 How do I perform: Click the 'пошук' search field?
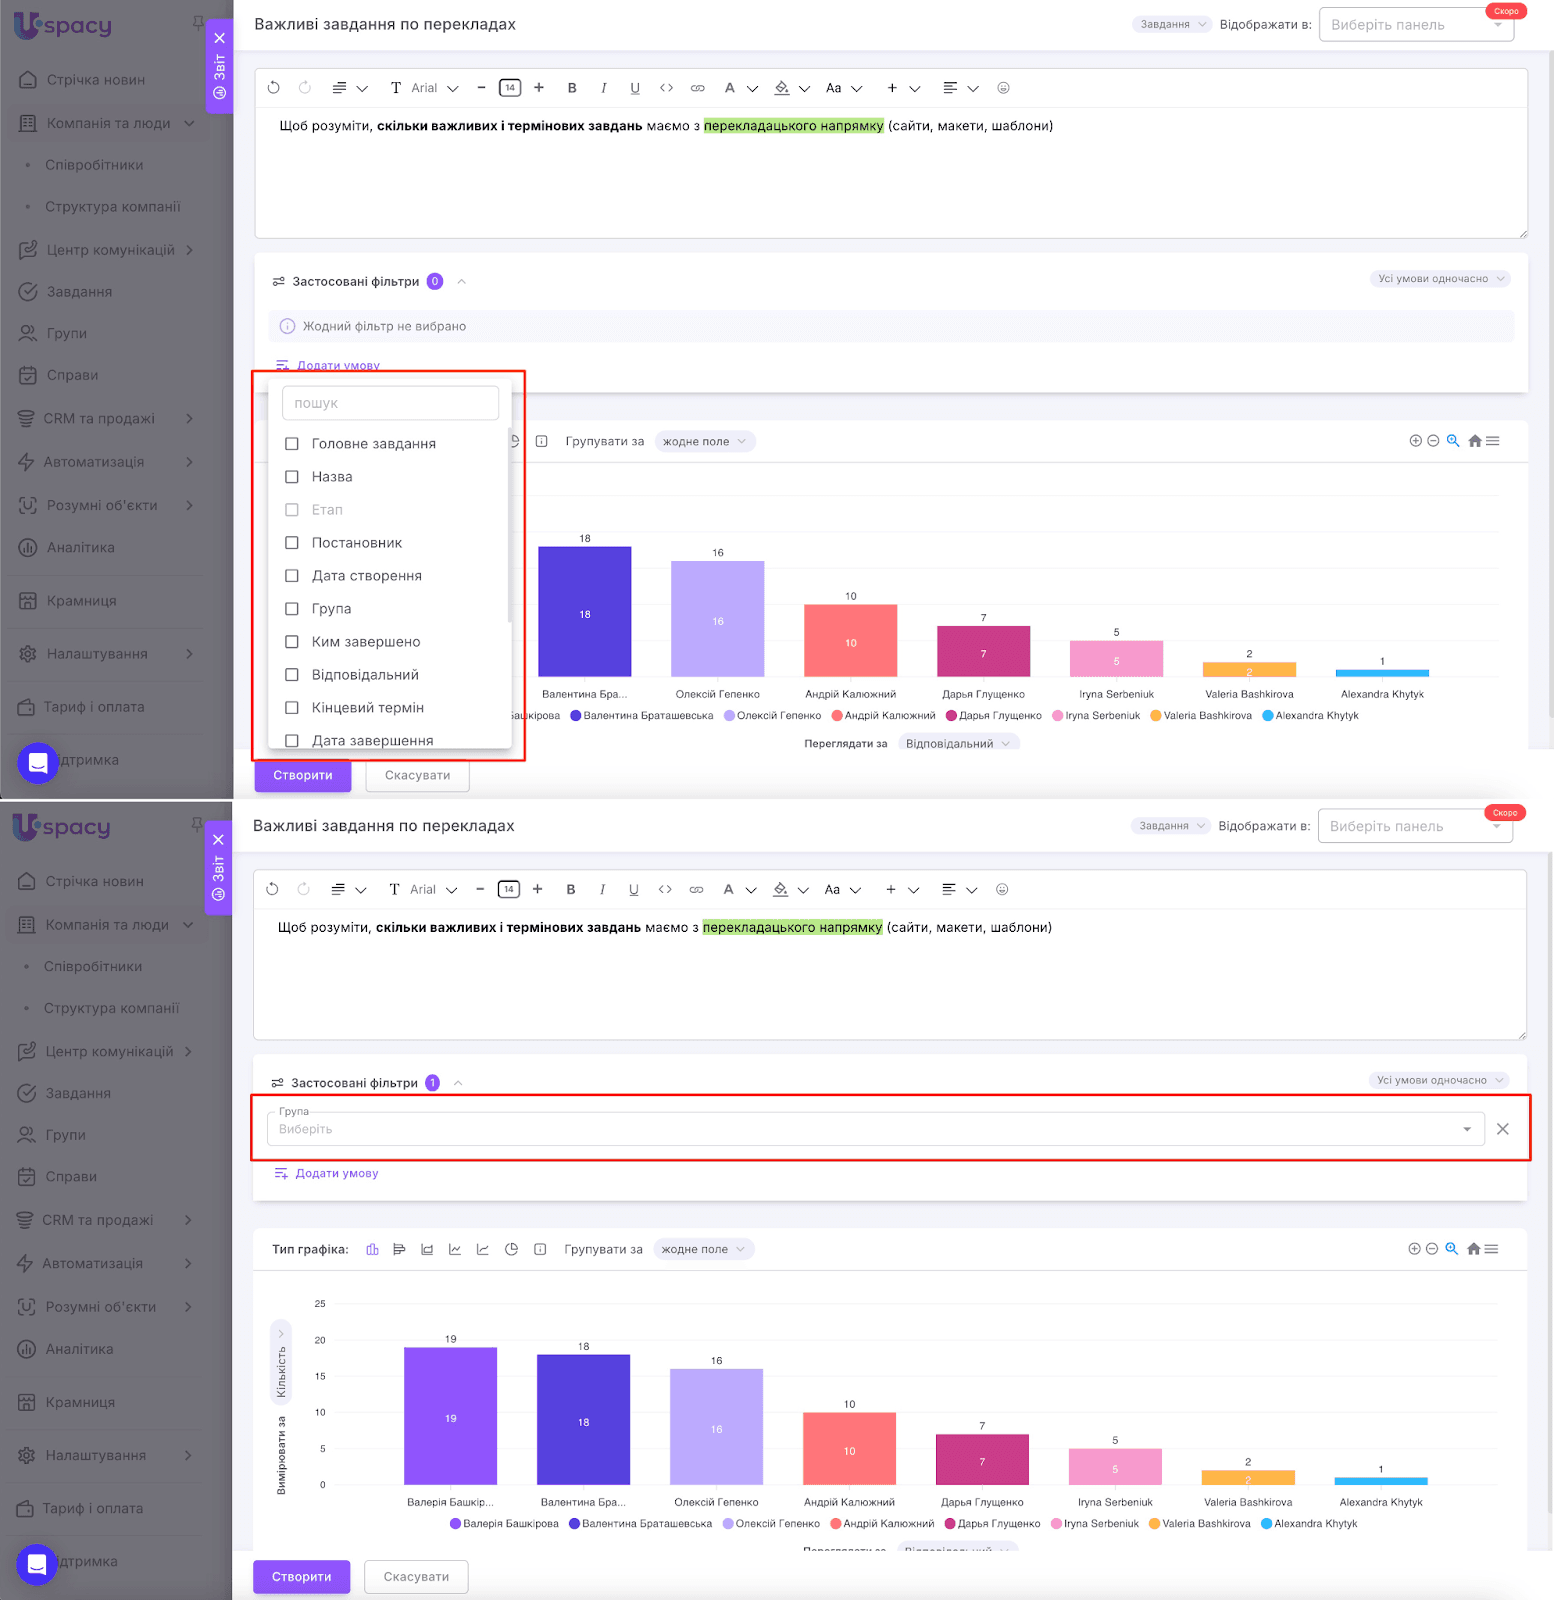click(x=390, y=403)
